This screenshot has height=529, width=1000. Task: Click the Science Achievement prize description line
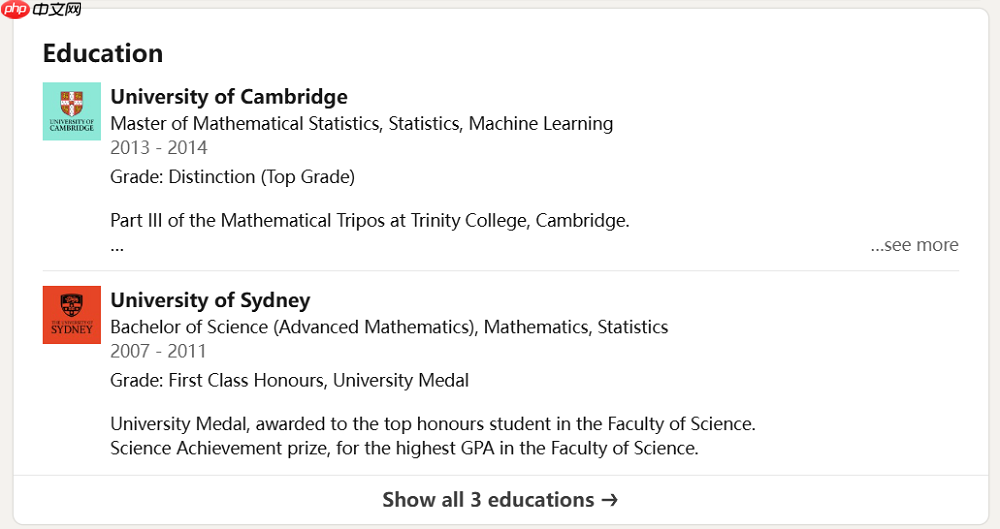(x=404, y=448)
